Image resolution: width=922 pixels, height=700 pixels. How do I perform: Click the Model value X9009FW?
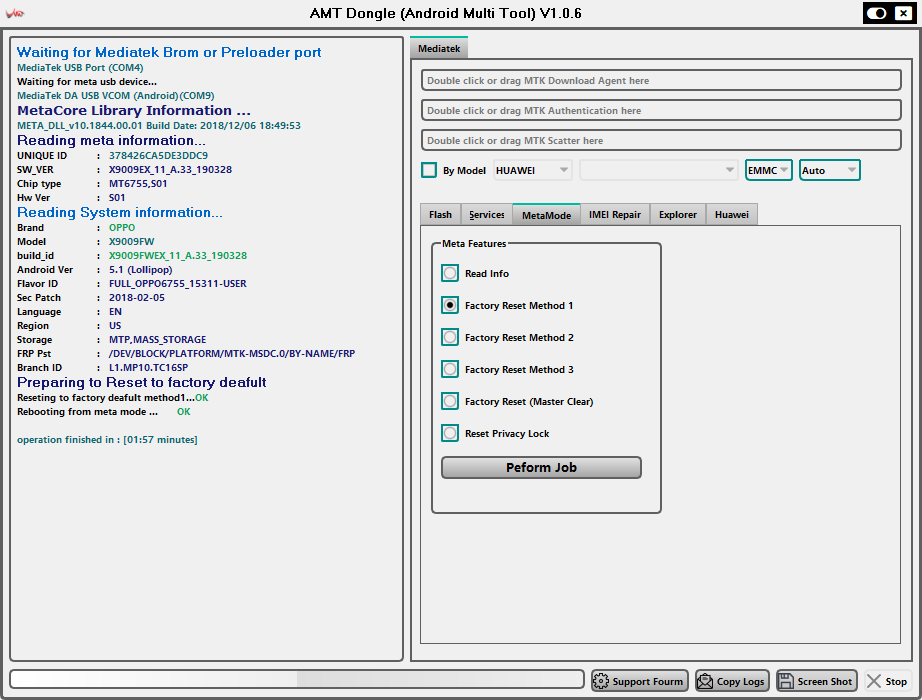[132, 242]
